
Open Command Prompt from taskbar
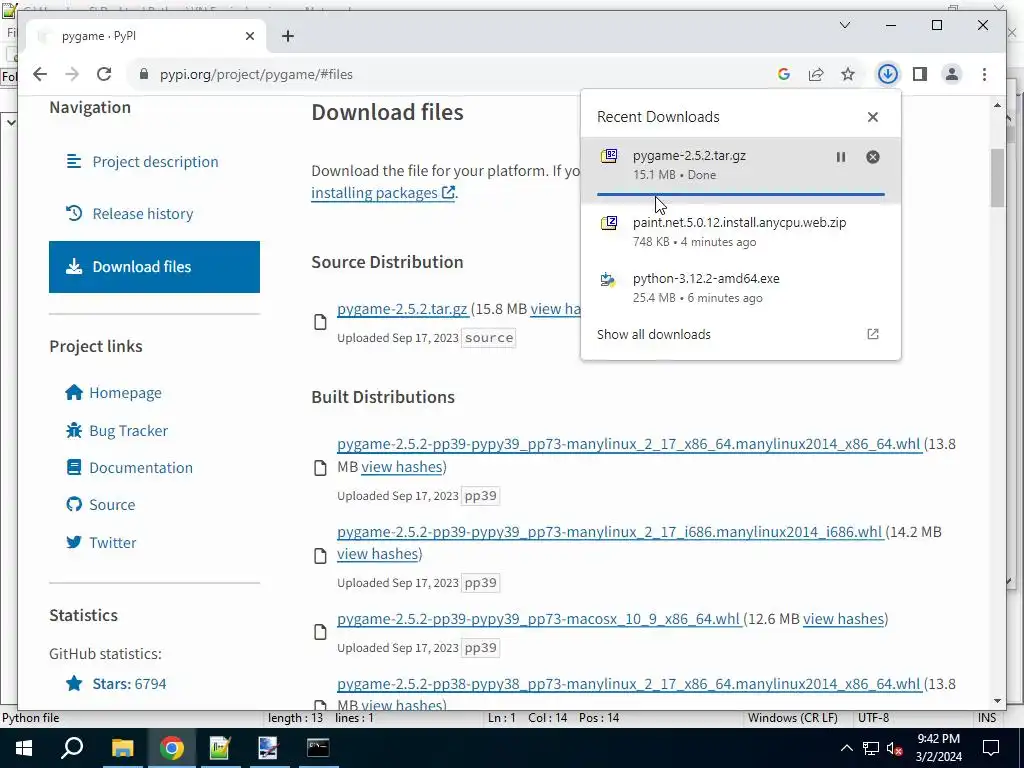(318, 748)
